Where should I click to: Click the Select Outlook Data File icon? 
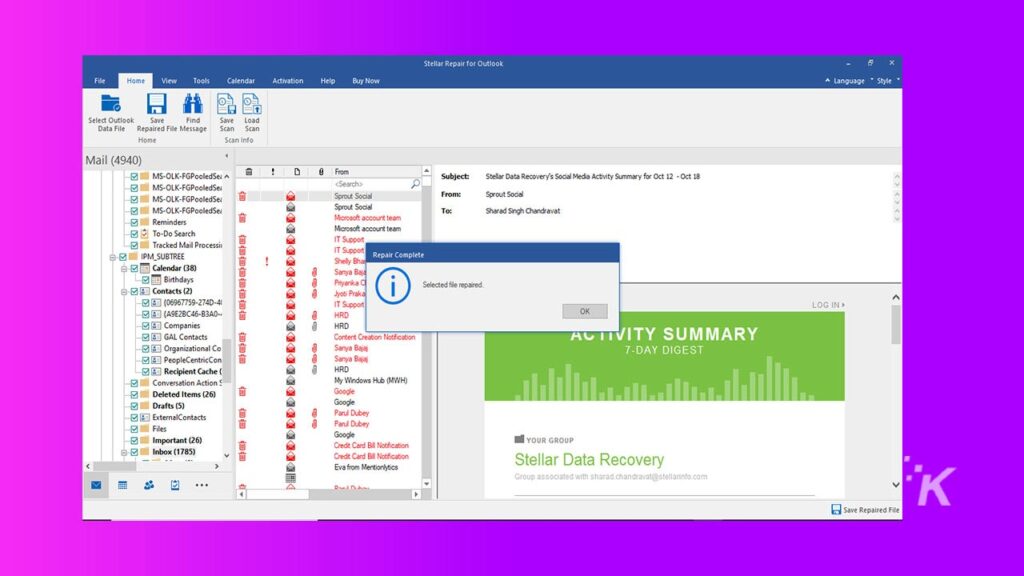110,103
